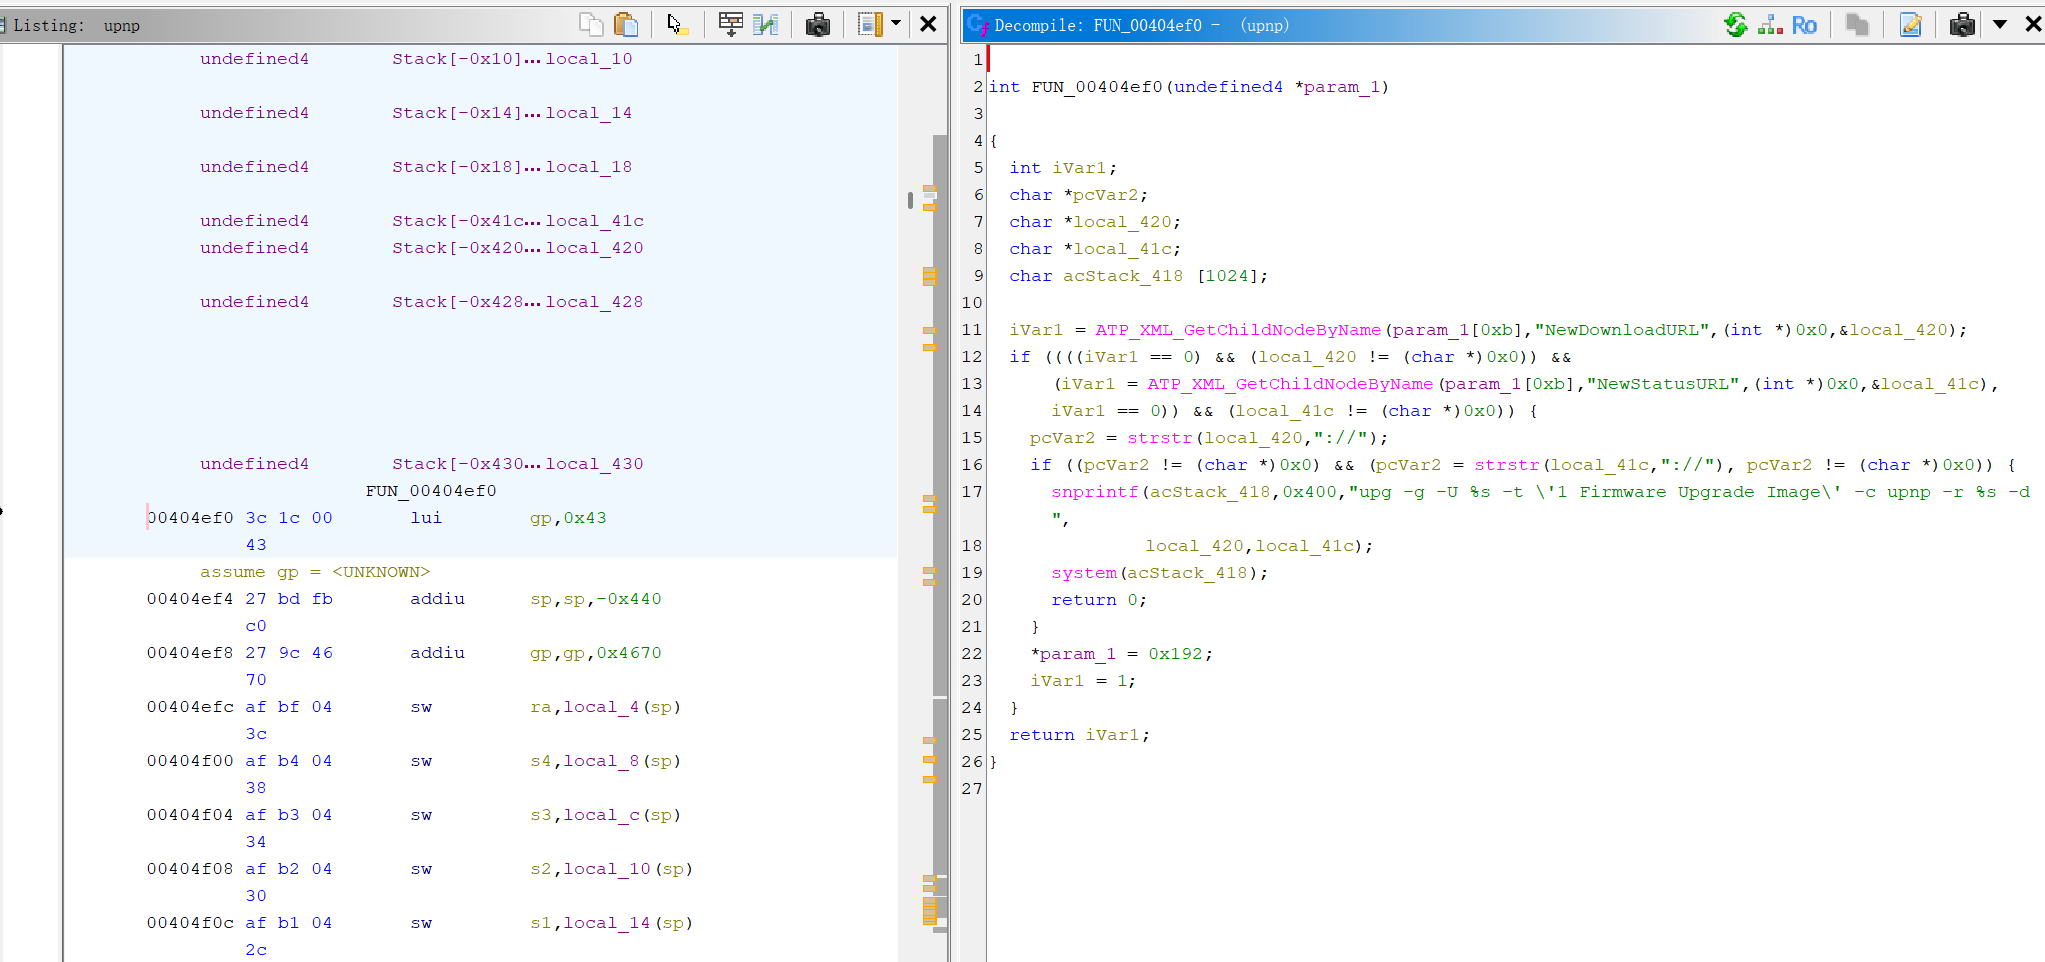Select address 00404f0c
The width and height of the screenshot is (2045, 962).
190,922
